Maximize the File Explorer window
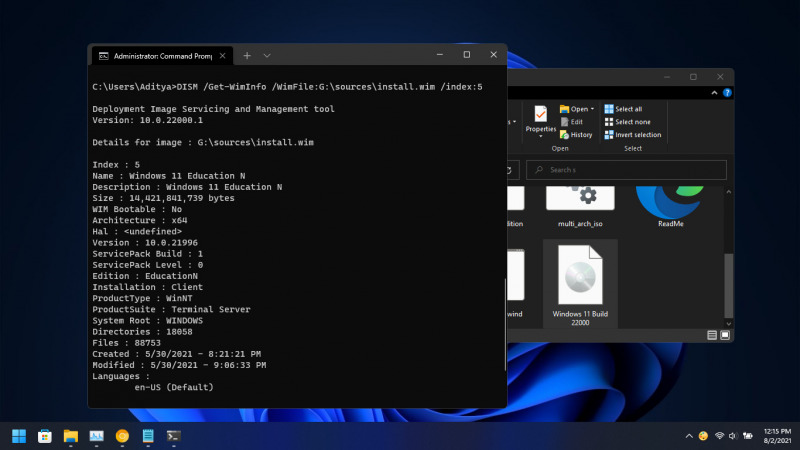The image size is (800, 450). coord(693,77)
